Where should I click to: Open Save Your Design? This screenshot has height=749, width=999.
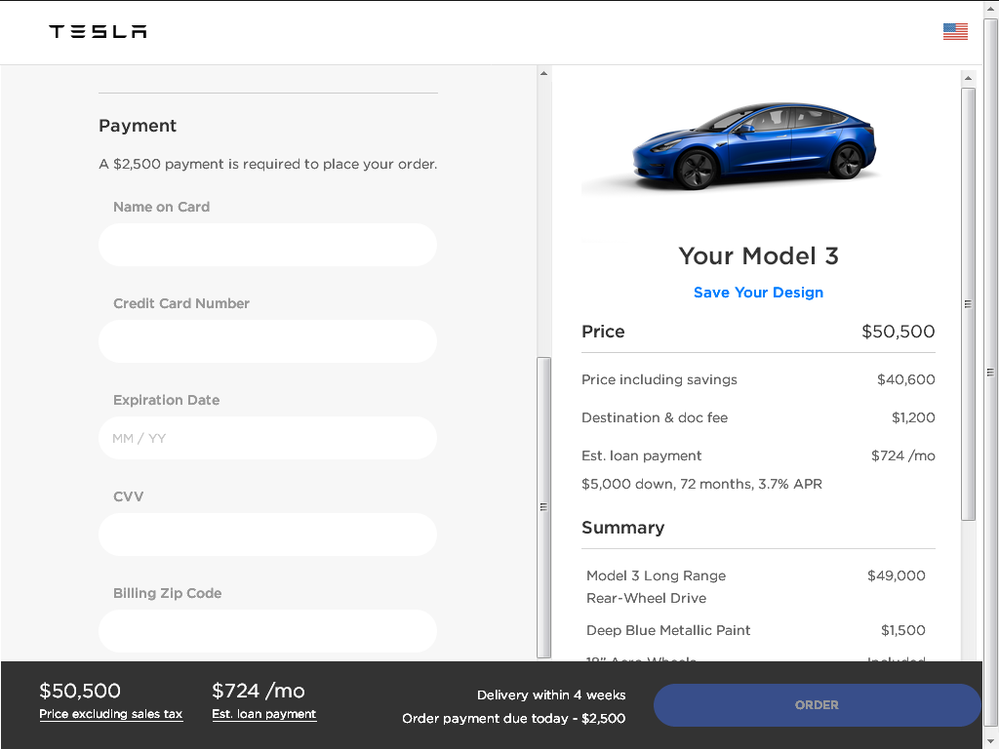coord(758,292)
